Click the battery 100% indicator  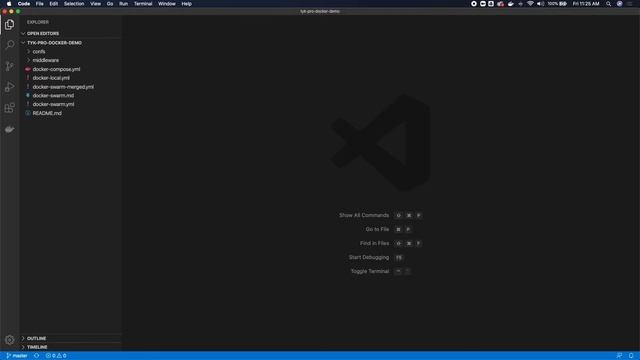(557, 4)
